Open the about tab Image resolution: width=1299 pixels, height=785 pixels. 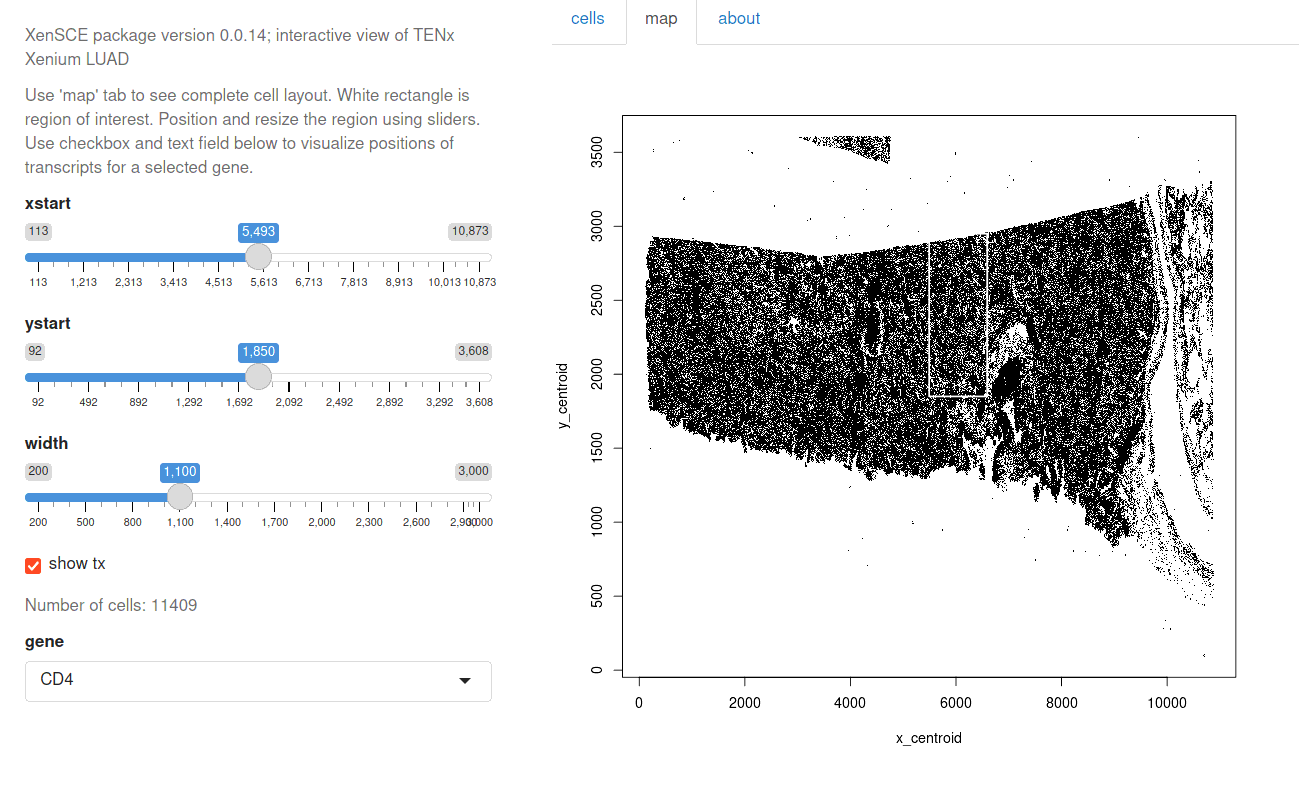(x=739, y=18)
